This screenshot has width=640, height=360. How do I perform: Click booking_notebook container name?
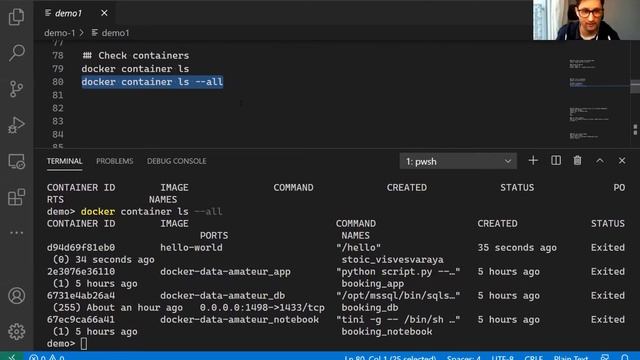pyautogui.click(x=387, y=332)
